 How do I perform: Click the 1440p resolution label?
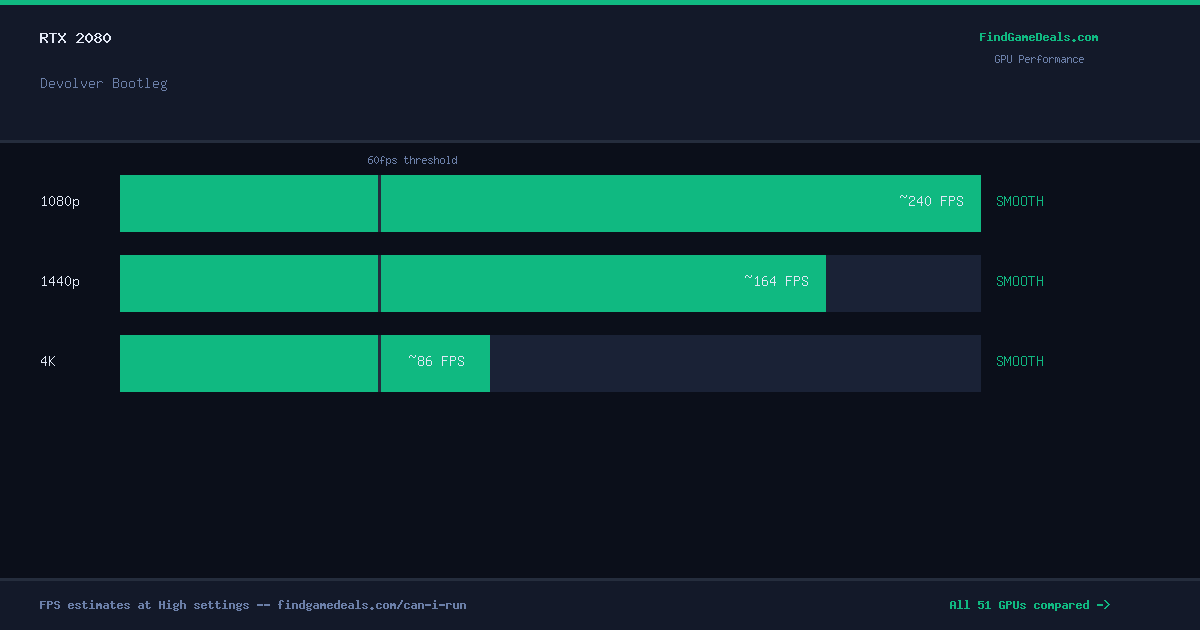60,281
